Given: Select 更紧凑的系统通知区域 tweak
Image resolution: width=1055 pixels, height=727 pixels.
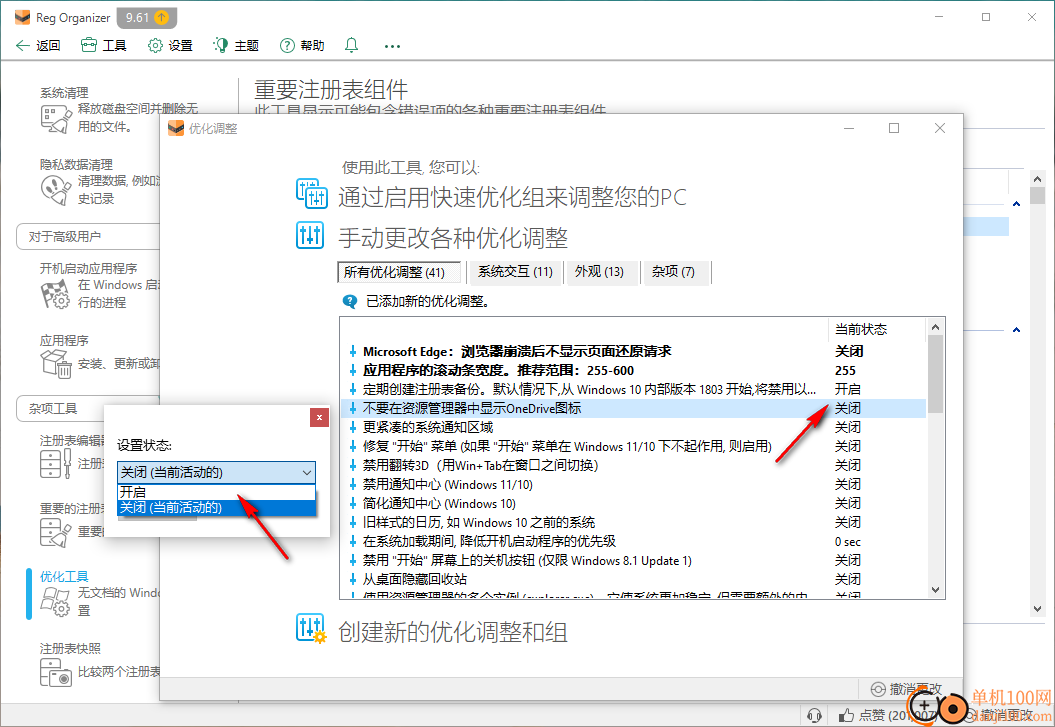Looking at the screenshot, I should click(x=632, y=427).
